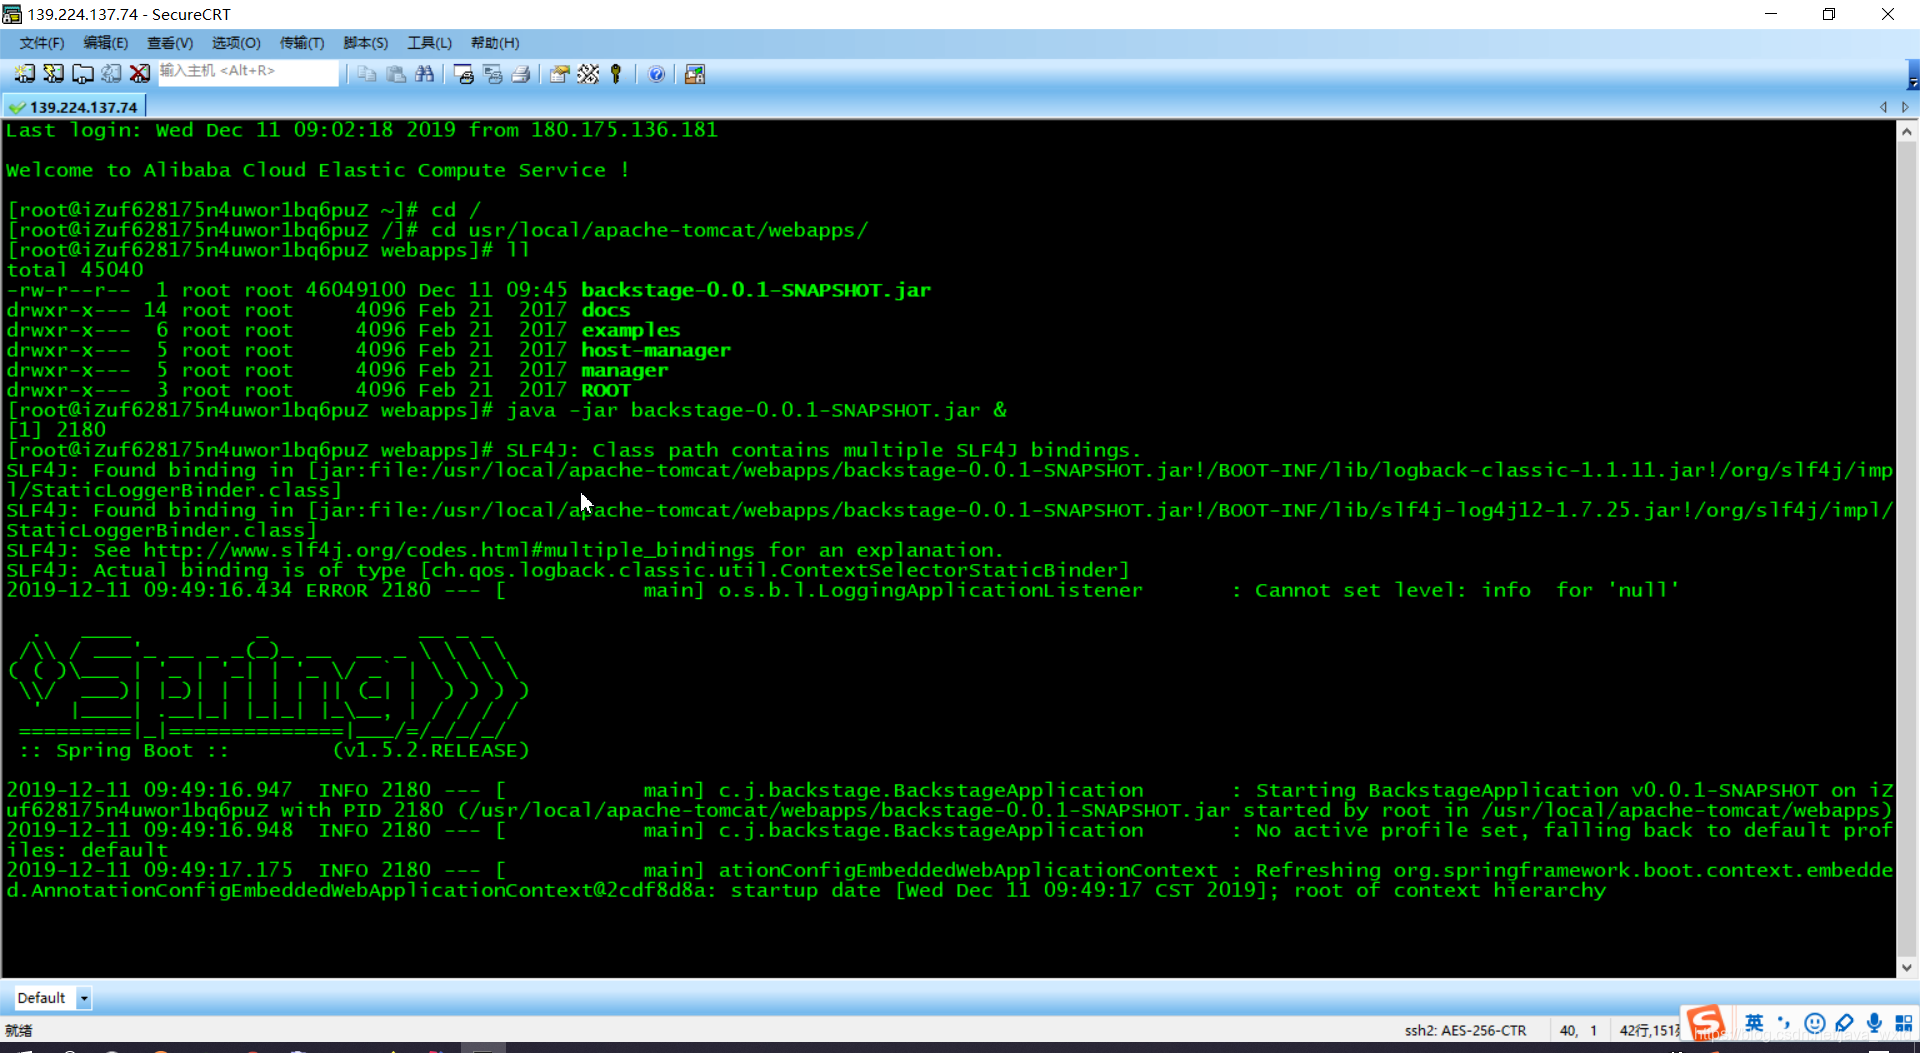Click the (v1.5.2.RELEASE) Spring Boot version text
The height and width of the screenshot is (1053, 1920).
point(431,750)
